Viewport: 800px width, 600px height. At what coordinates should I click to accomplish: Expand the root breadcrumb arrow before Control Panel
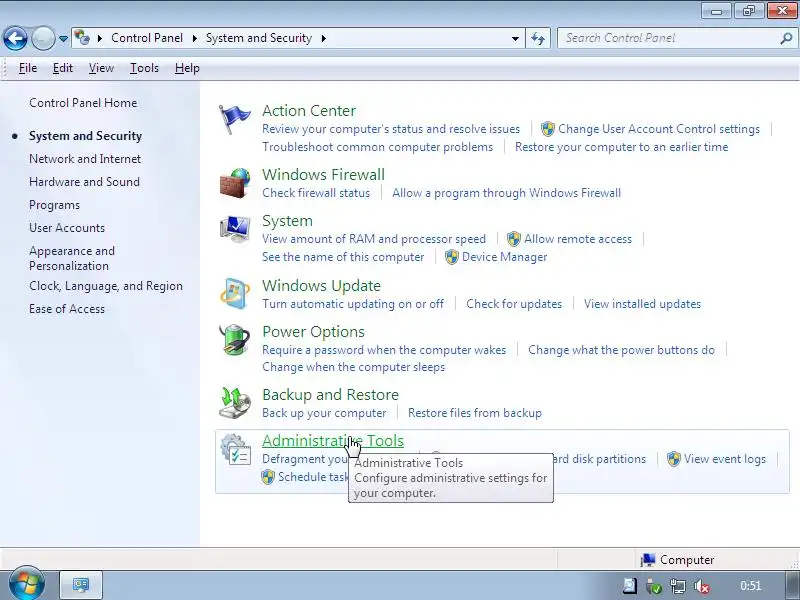click(100, 38)
